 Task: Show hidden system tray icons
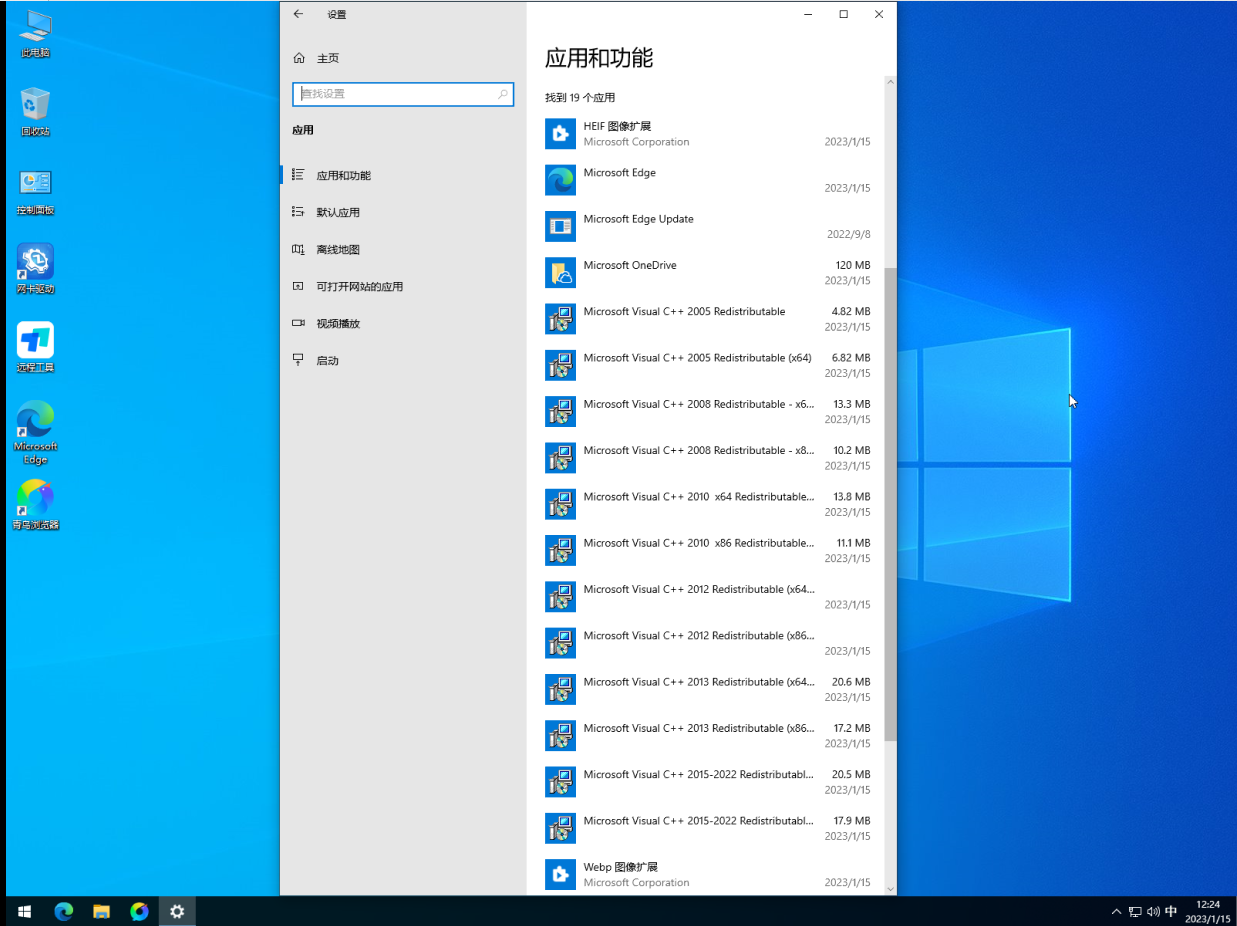[1116, 912]
